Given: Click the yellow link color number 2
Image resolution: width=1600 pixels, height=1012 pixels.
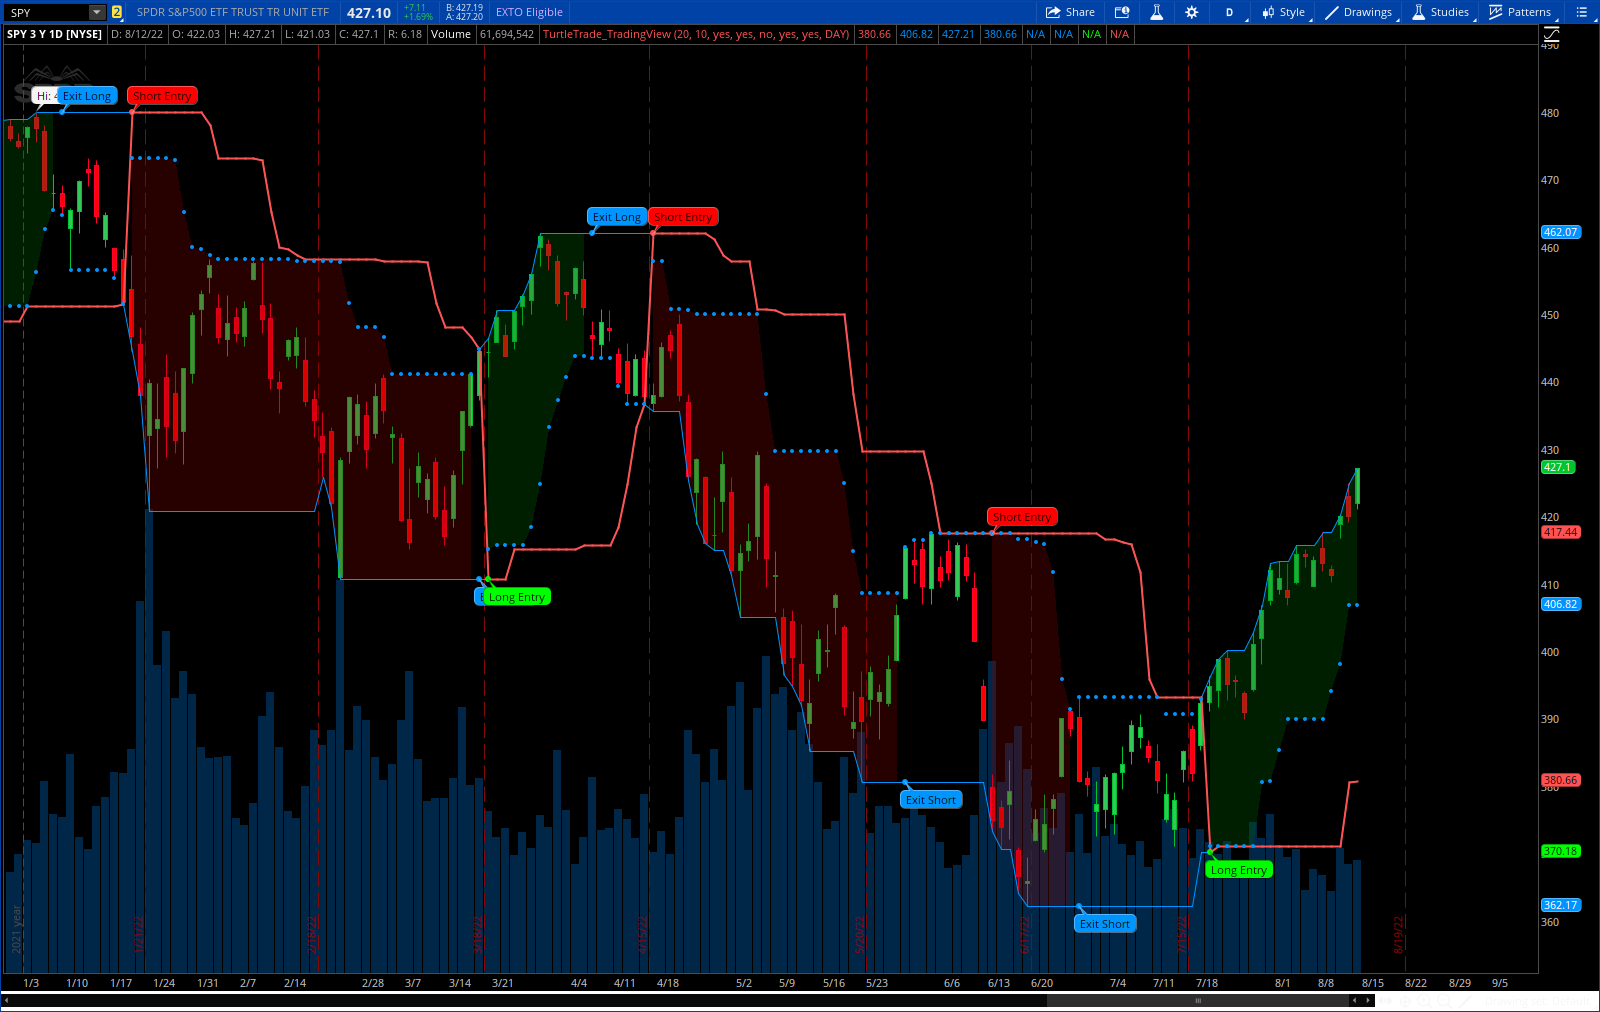Looking at the screenshot, I should (117, 12).
